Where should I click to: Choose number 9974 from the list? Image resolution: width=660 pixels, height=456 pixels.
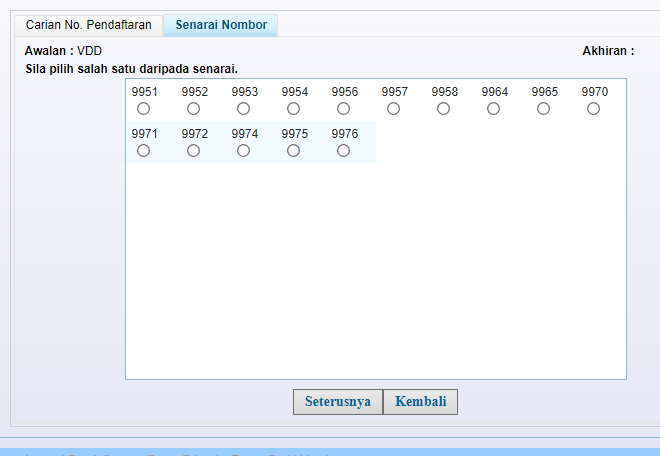tap(244, 151)
